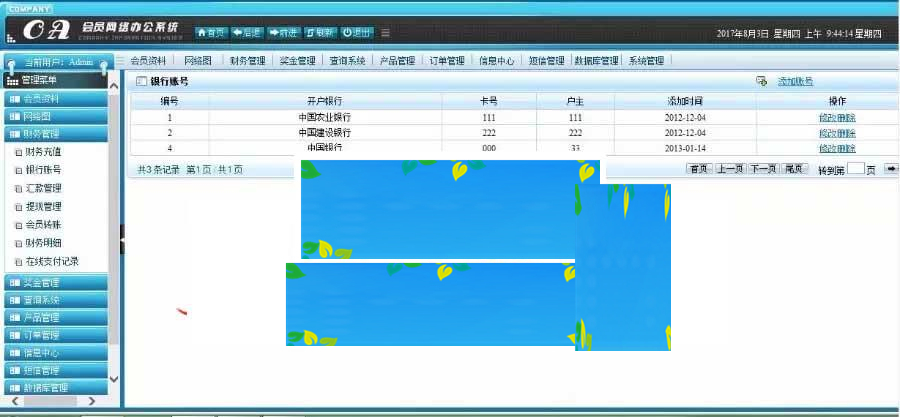Click the sidebar vertical scrollbar down arrow
The width and height of the screenshot is (900, 417).
[113, 379]
